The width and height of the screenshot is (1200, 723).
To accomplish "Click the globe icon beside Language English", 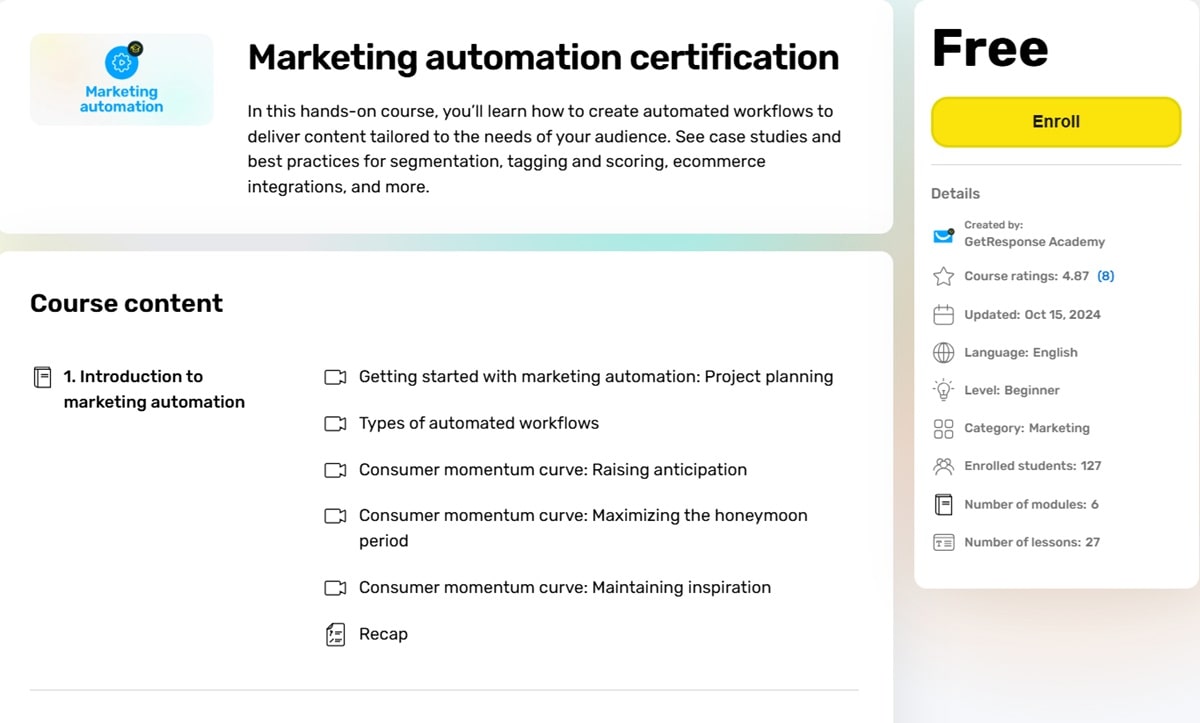I will click(x=942, y=352).
